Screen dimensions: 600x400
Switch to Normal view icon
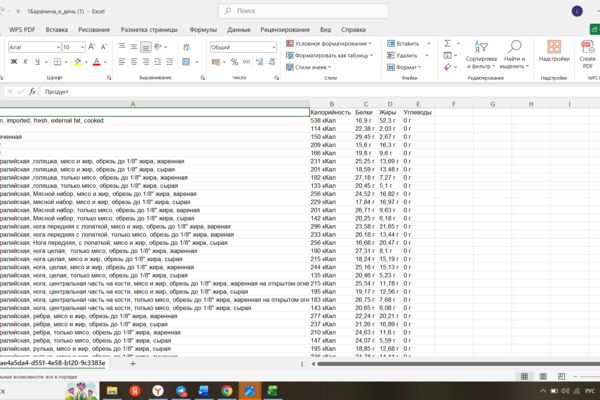(x=524, y=377)
